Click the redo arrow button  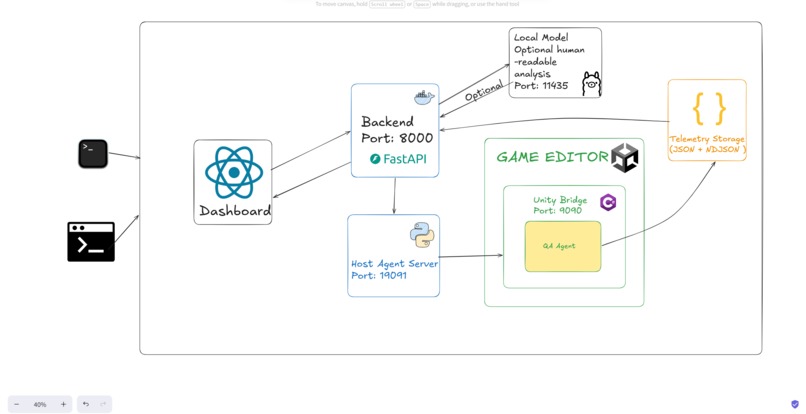point(103,404)
